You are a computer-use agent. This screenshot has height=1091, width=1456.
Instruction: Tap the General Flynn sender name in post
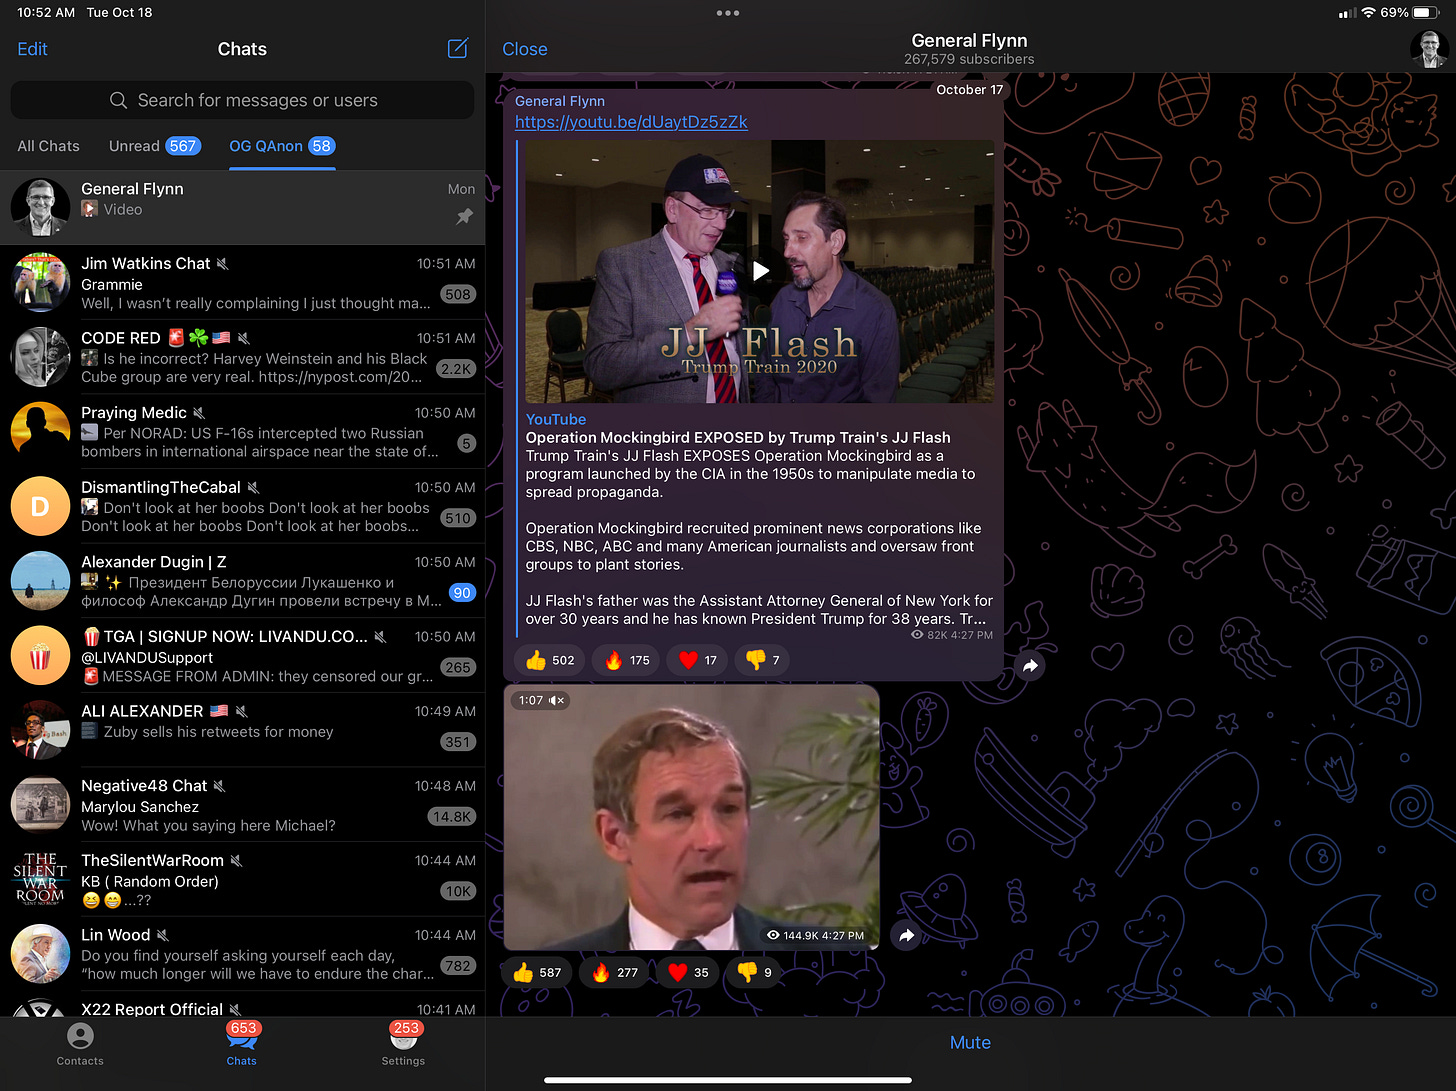coord(560,101)
